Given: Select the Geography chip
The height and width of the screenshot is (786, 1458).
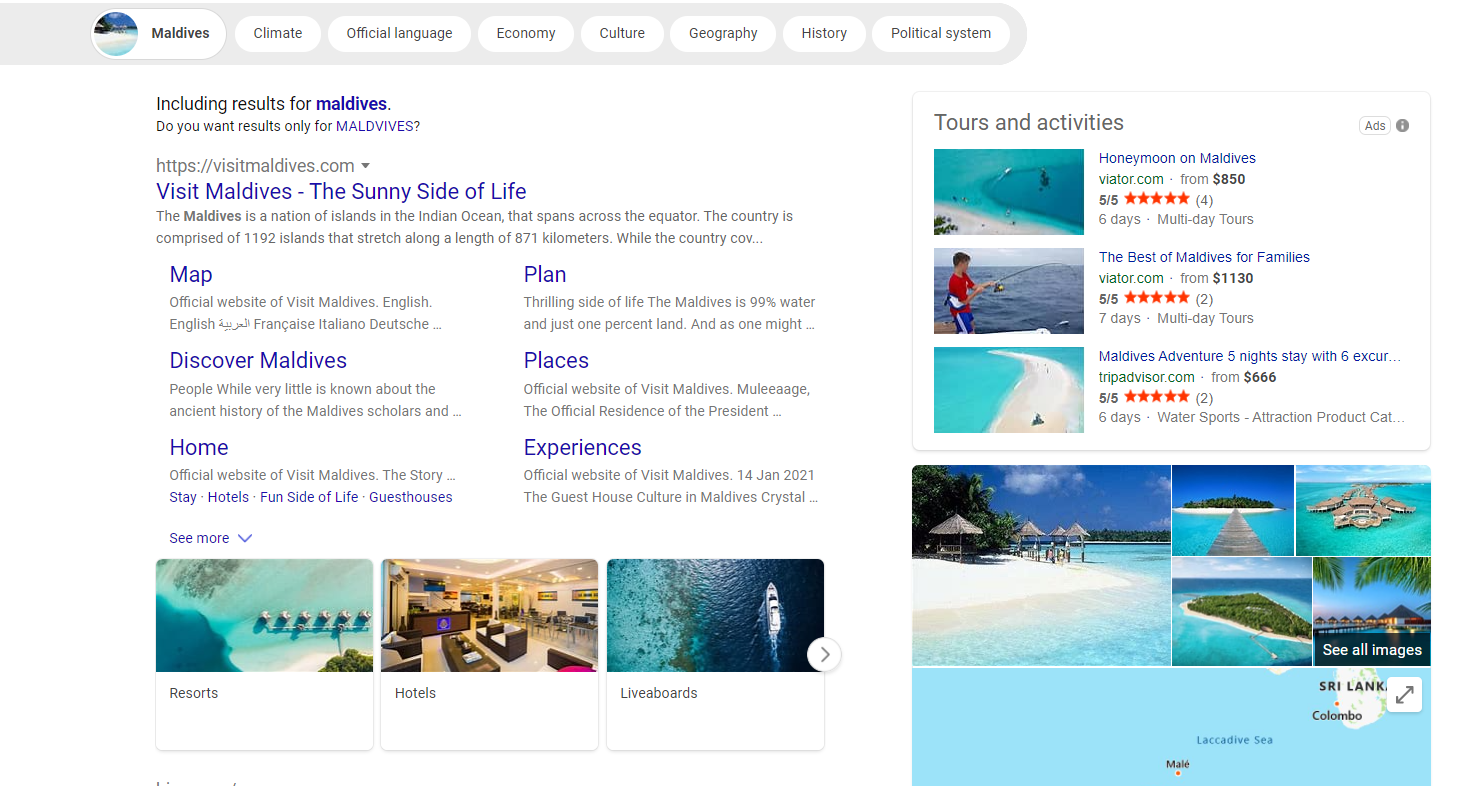Looking at the screenshot, I should point(723,33).
